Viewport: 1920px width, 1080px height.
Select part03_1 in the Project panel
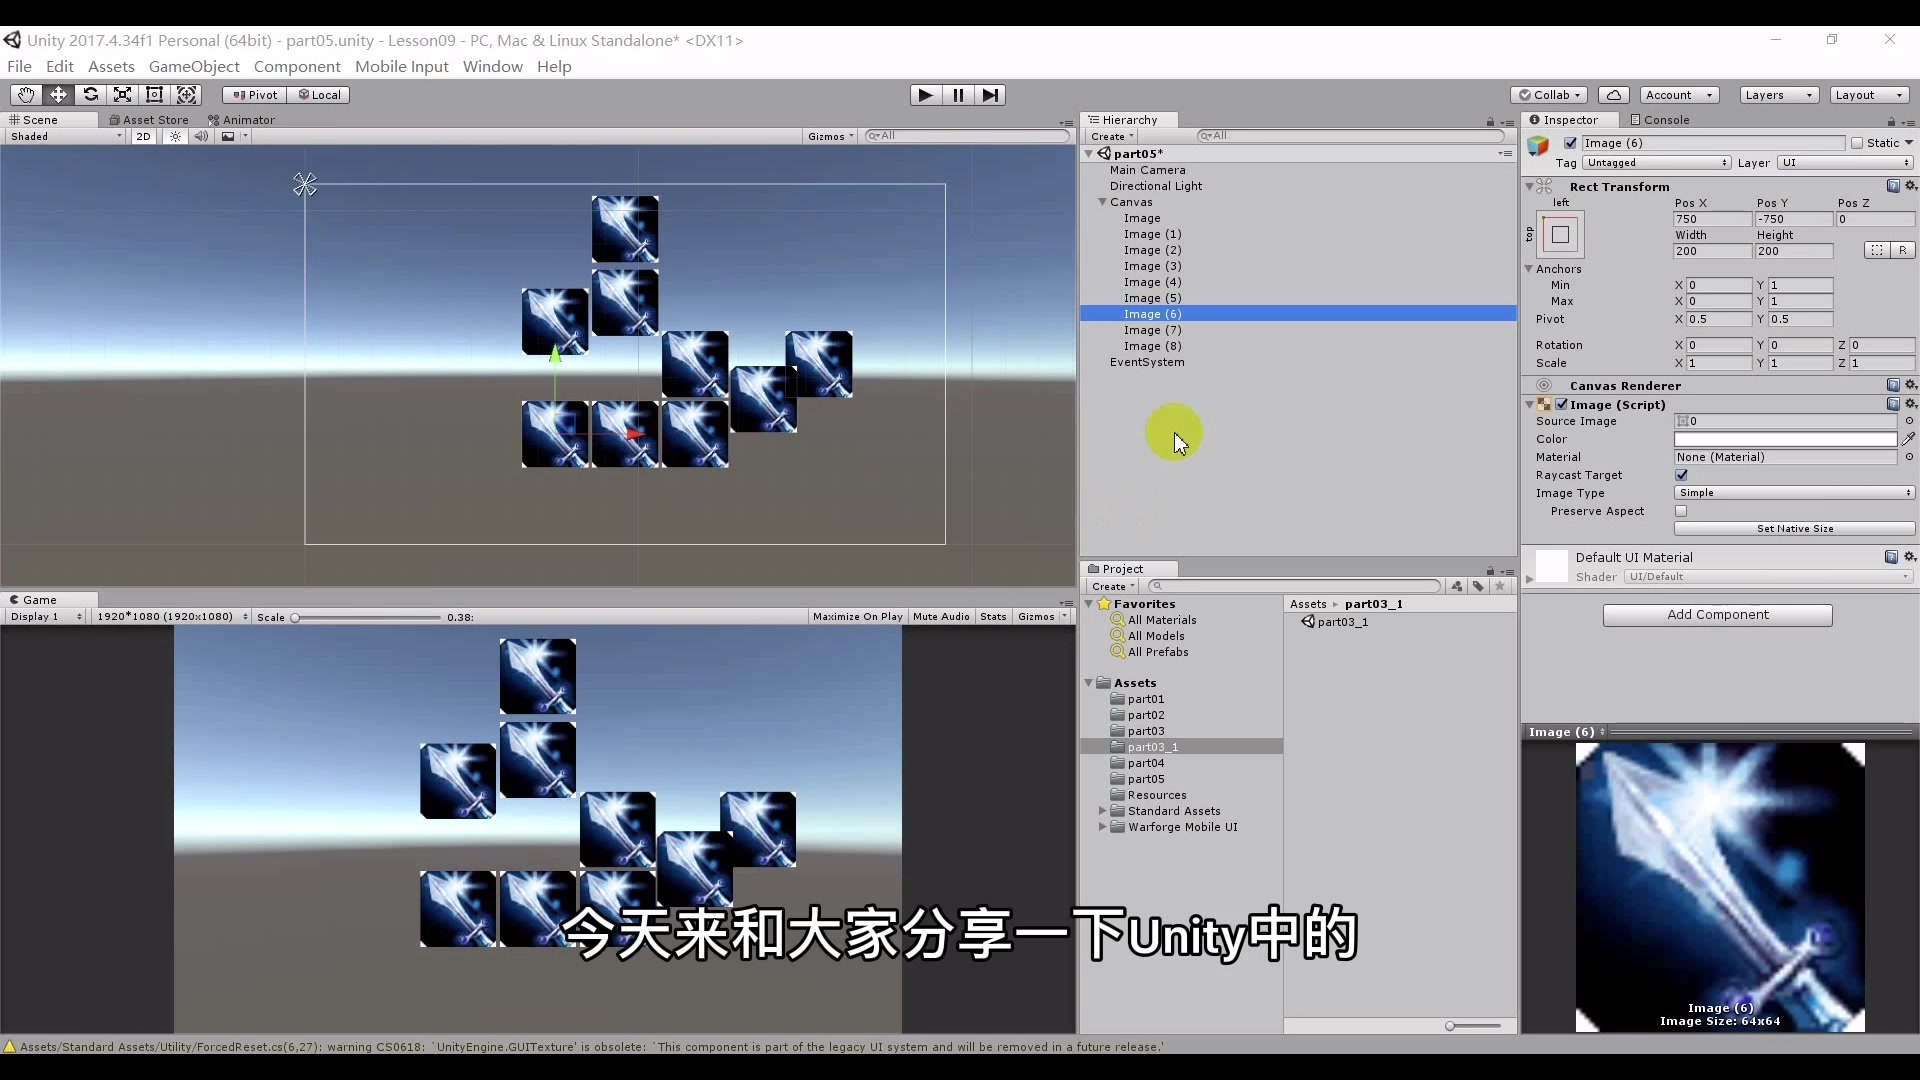point(1152,746)
